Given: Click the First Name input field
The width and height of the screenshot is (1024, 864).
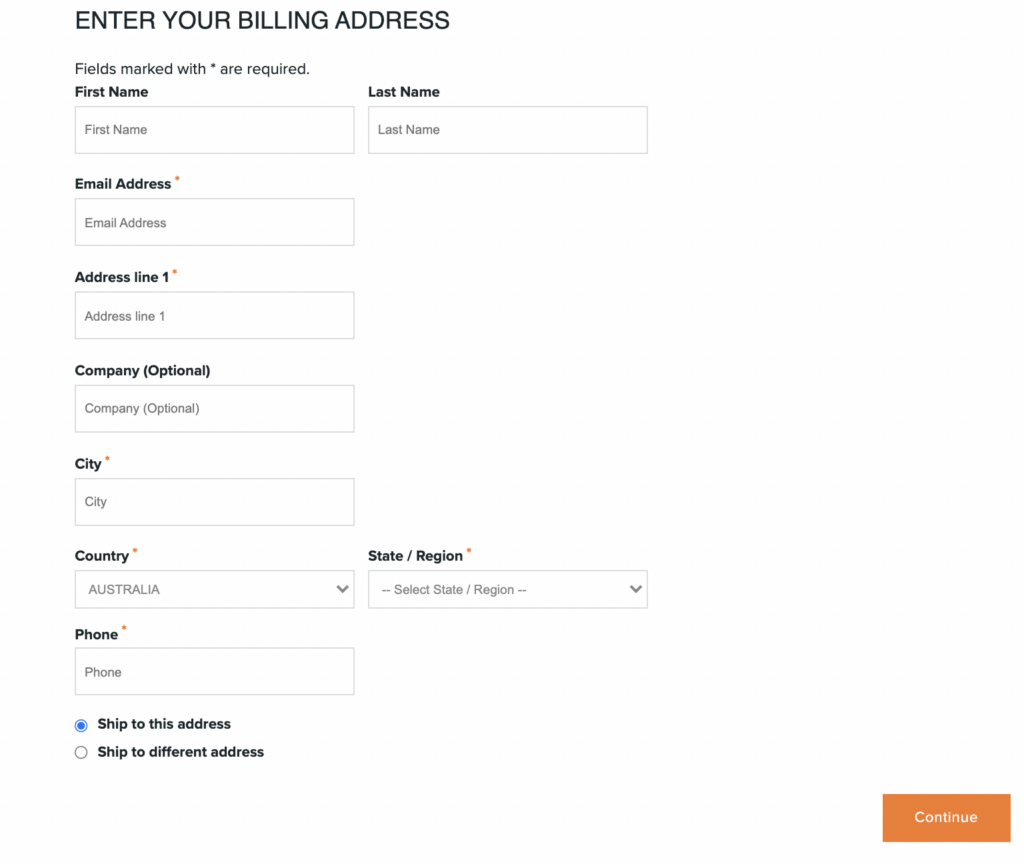Looking at the screenshot, I should 214,130.
